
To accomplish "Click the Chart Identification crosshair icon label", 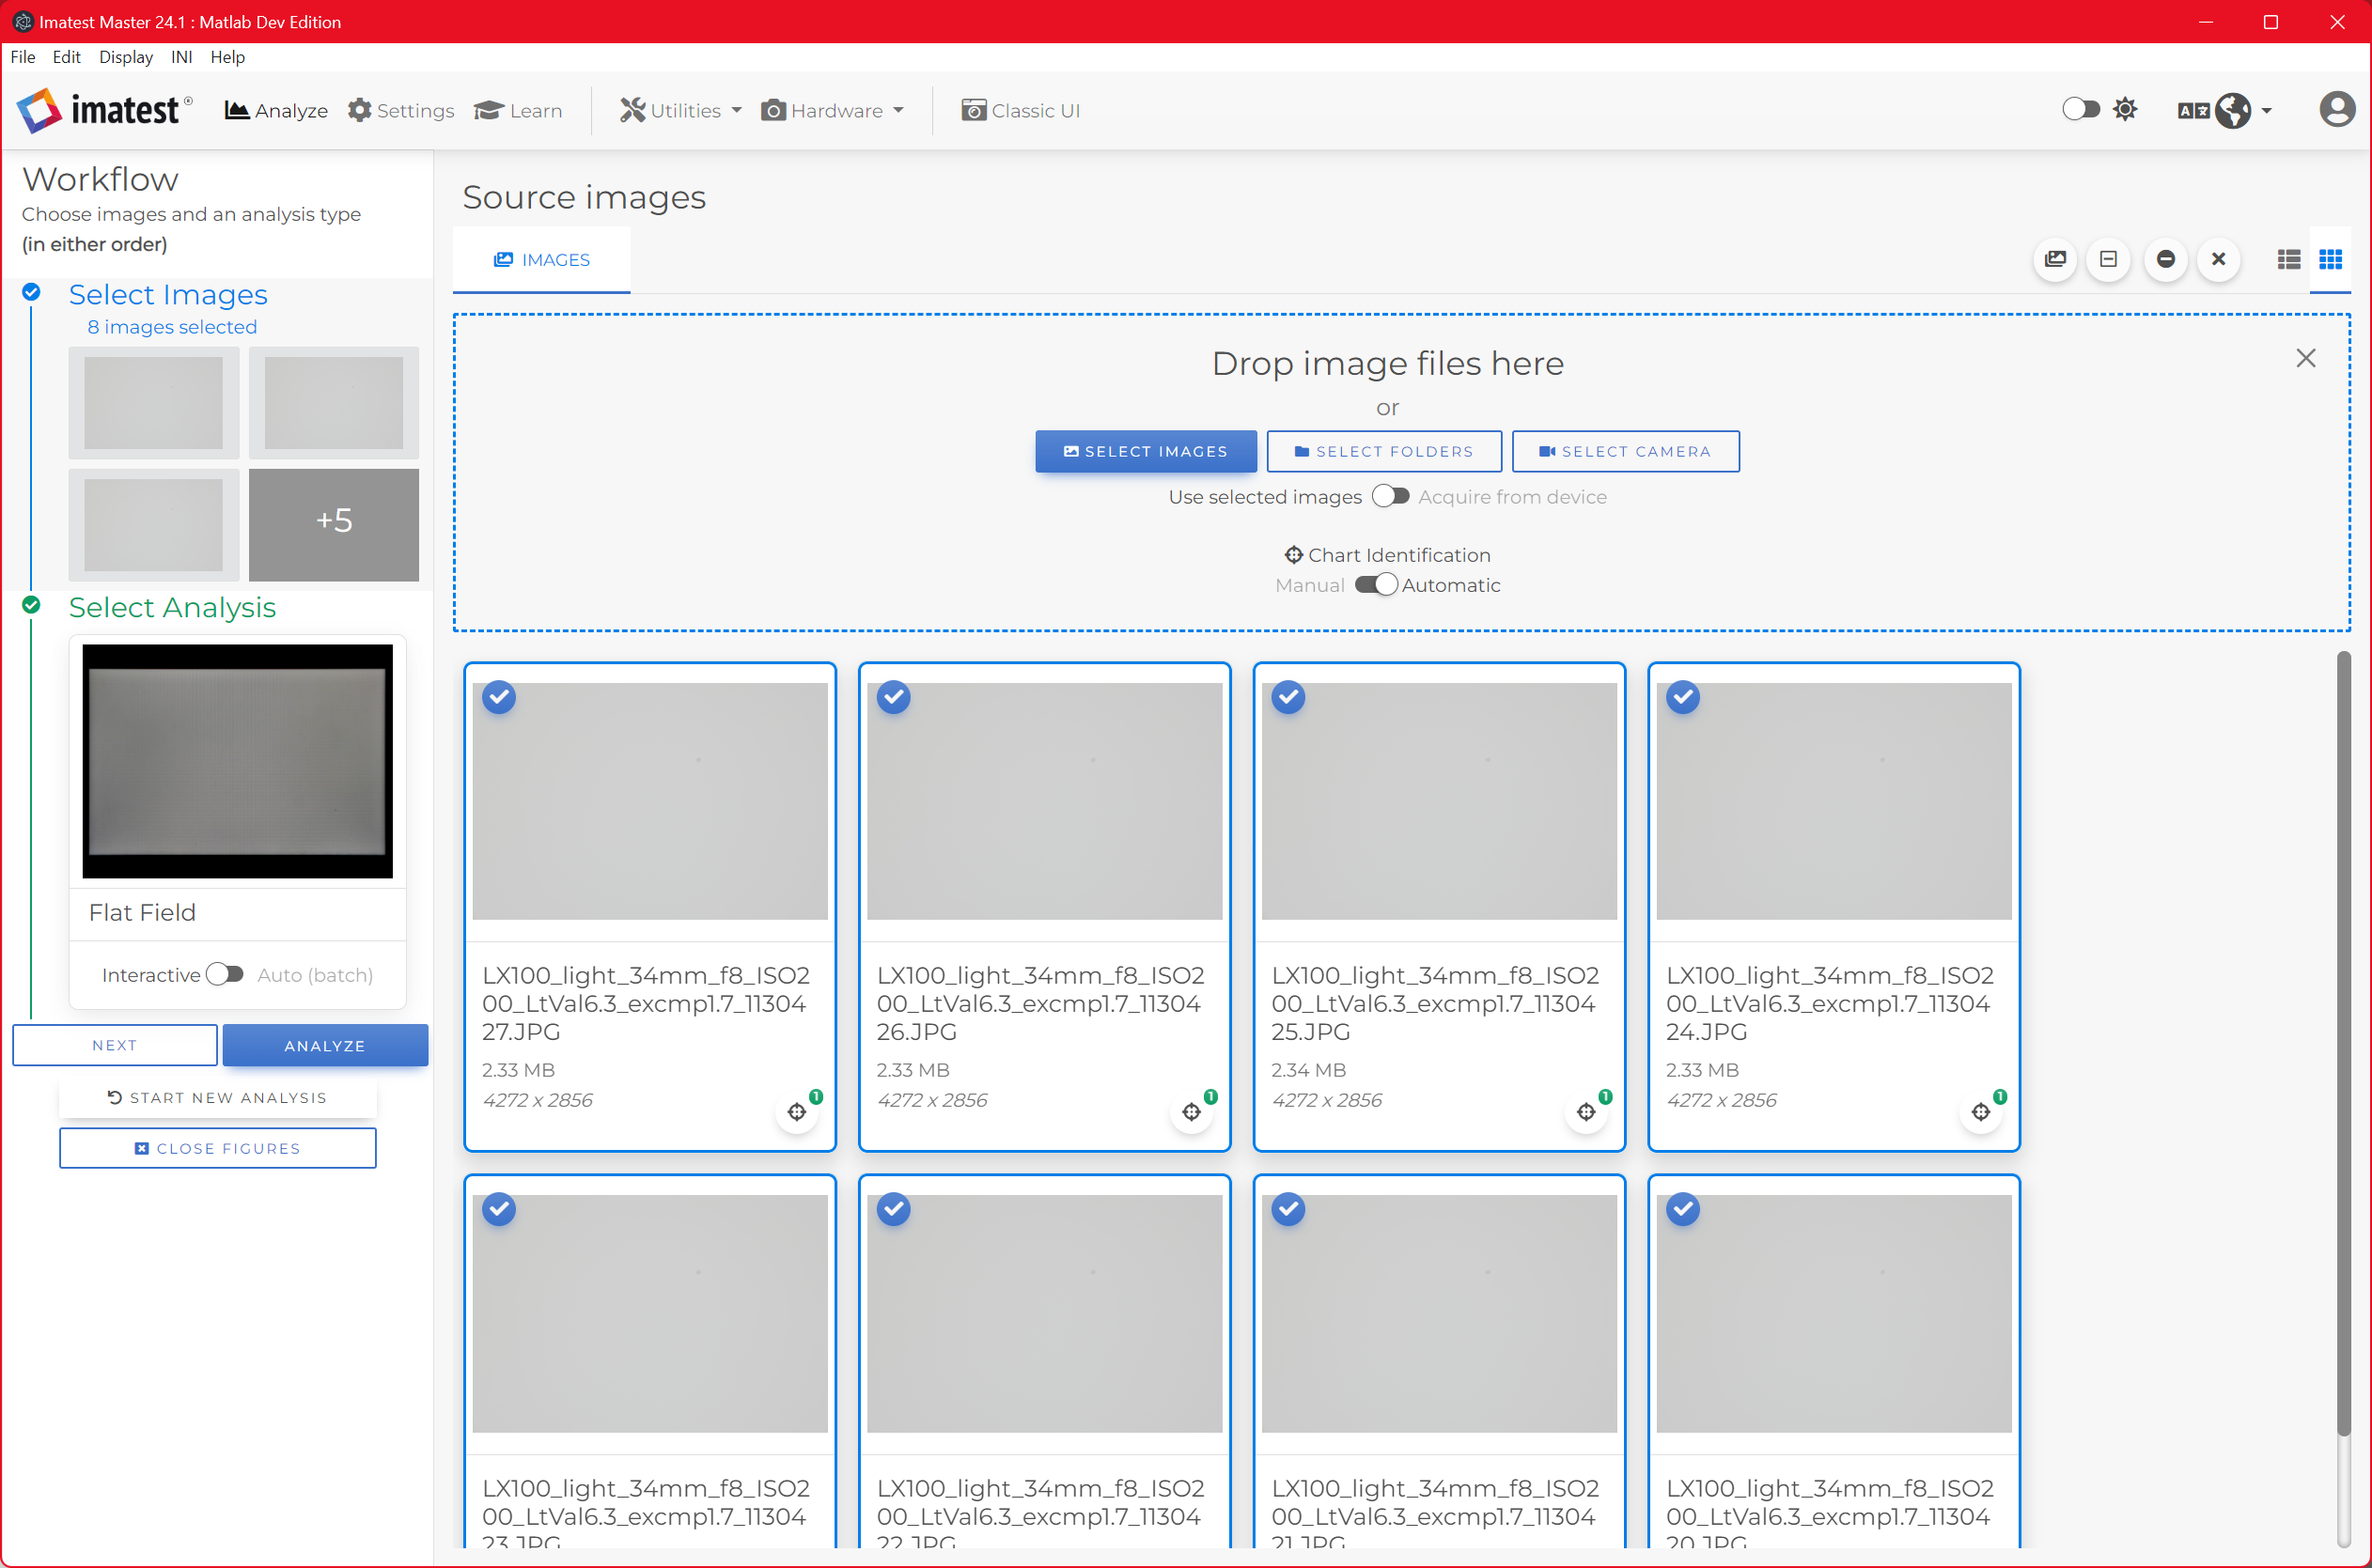I will click(1293, 555).
